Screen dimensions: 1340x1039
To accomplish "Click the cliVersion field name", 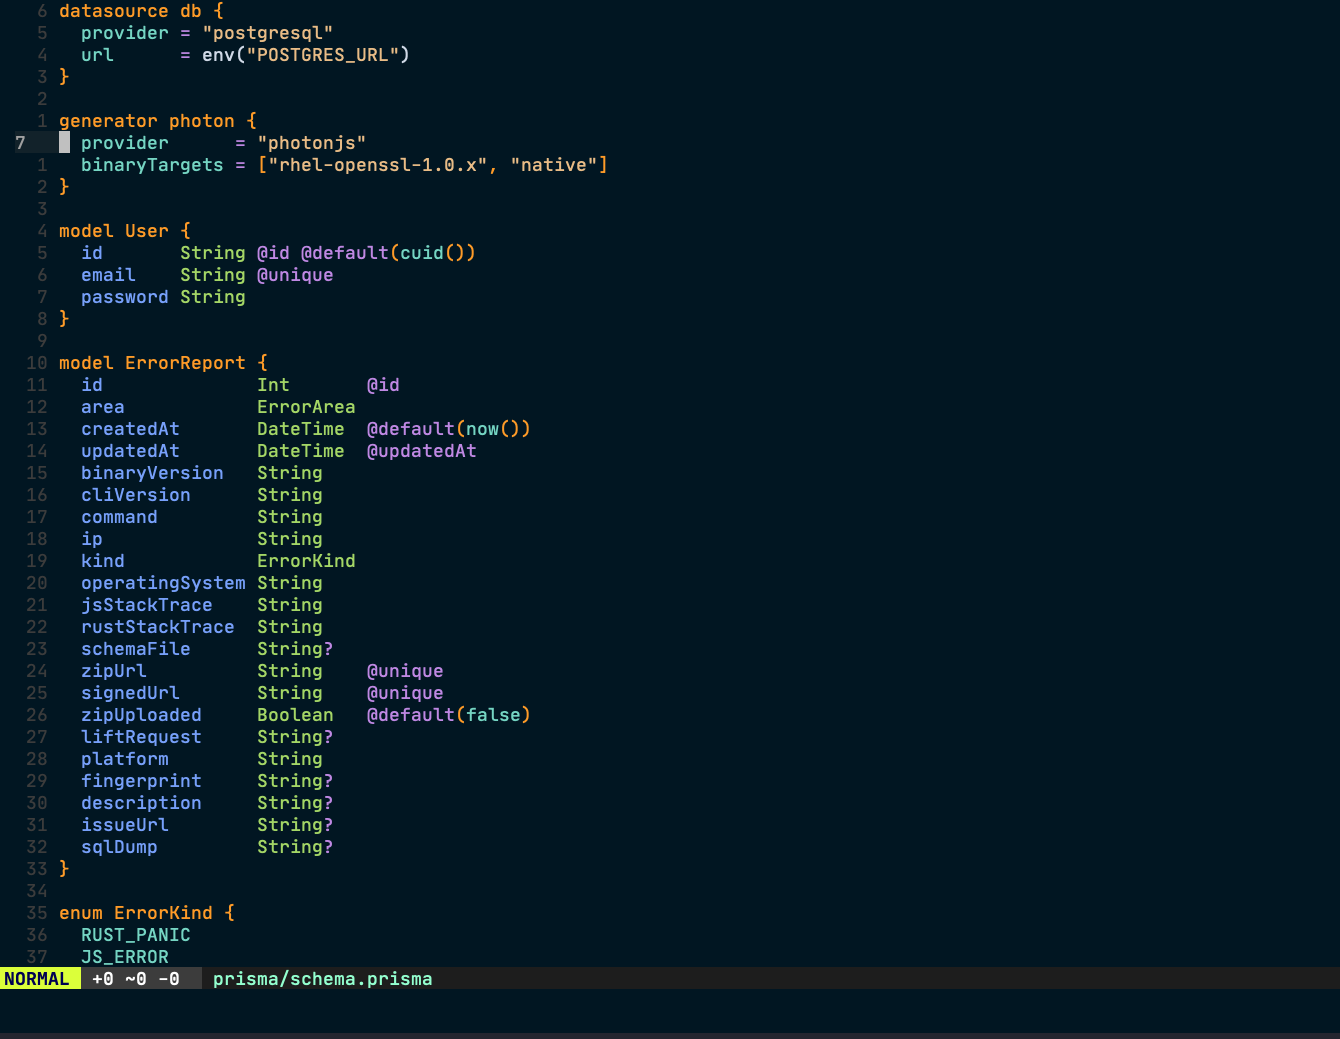I will (136, 495).
